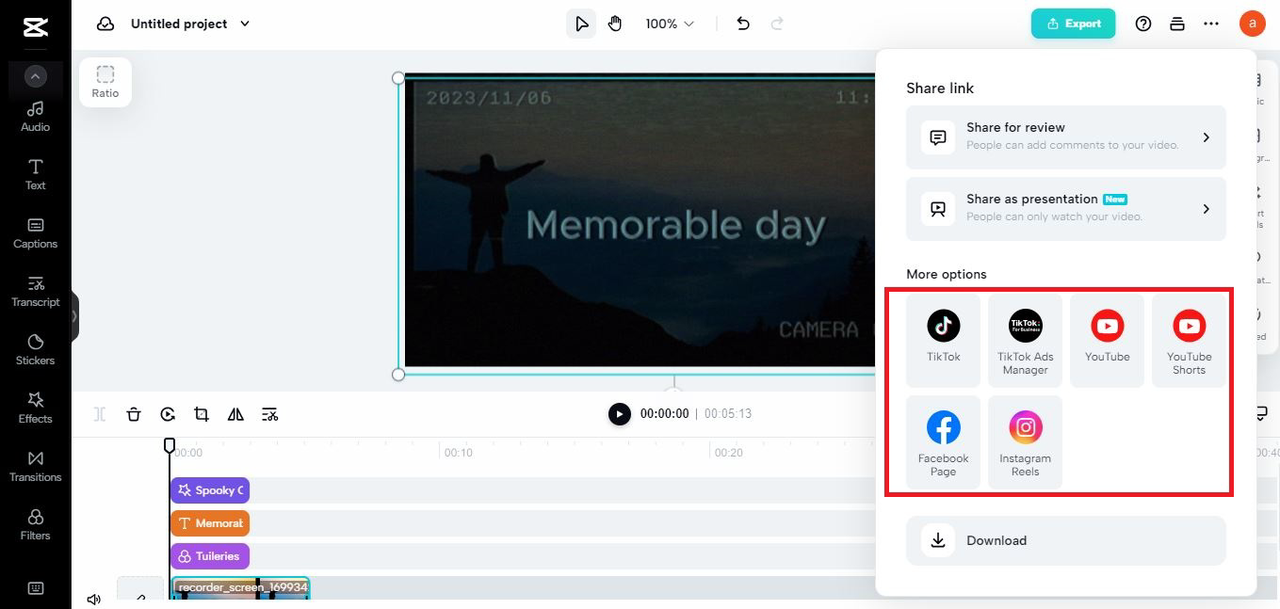Select the pointer select tool
This screenshot has width=1280, height=609.
point(581,24)
